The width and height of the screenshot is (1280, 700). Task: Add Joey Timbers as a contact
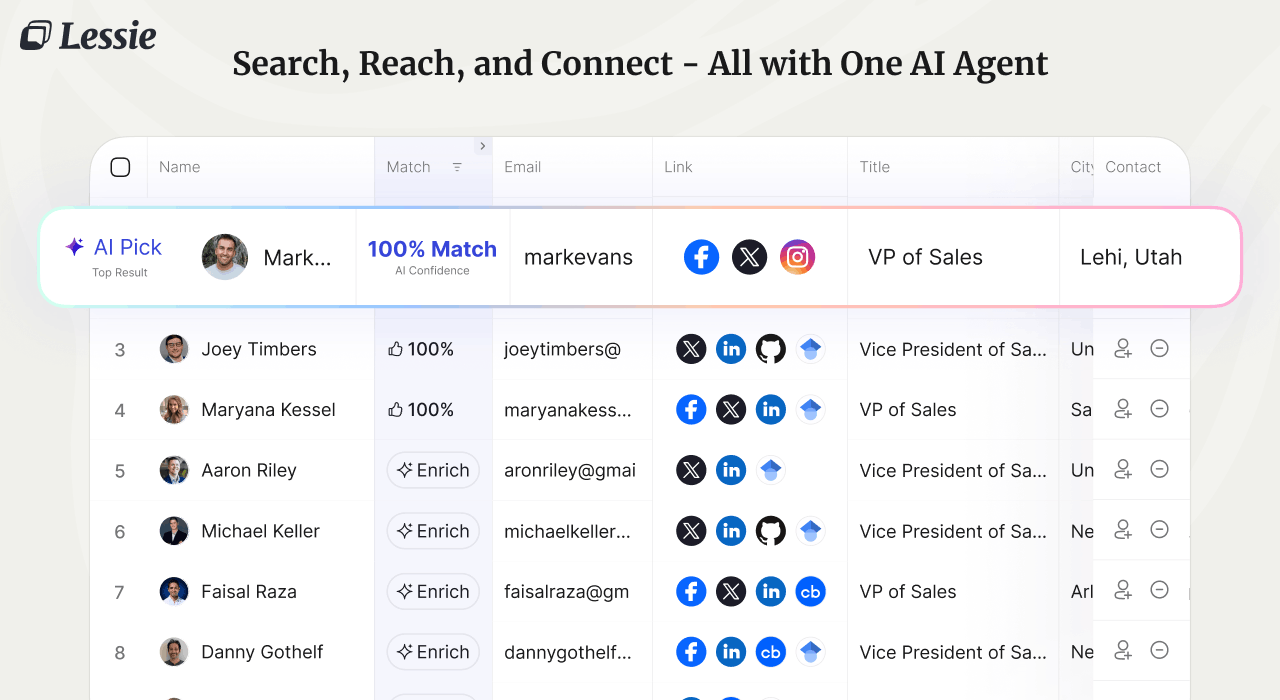[x=1123, y=349]
